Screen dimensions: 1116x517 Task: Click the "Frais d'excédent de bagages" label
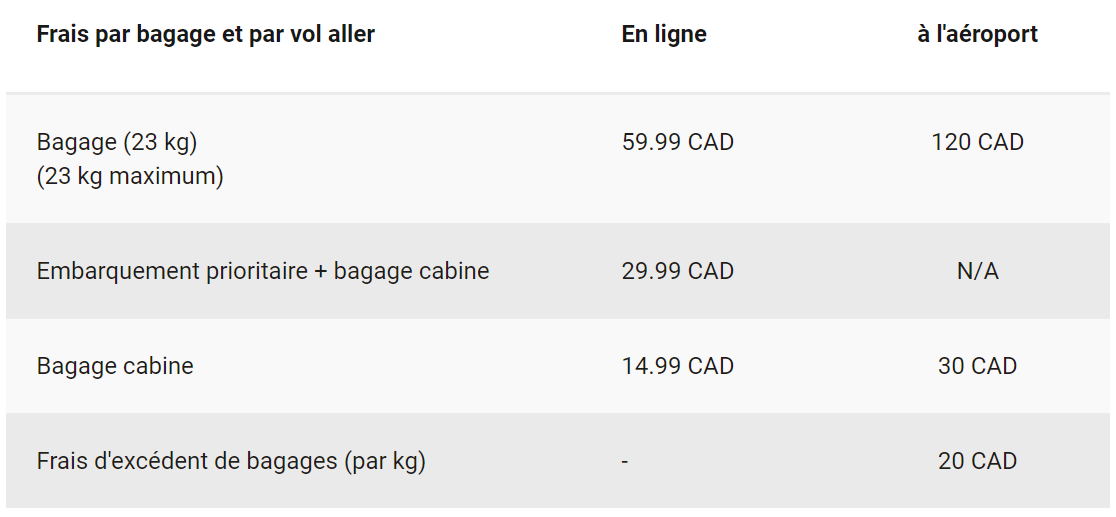(187, 461)
